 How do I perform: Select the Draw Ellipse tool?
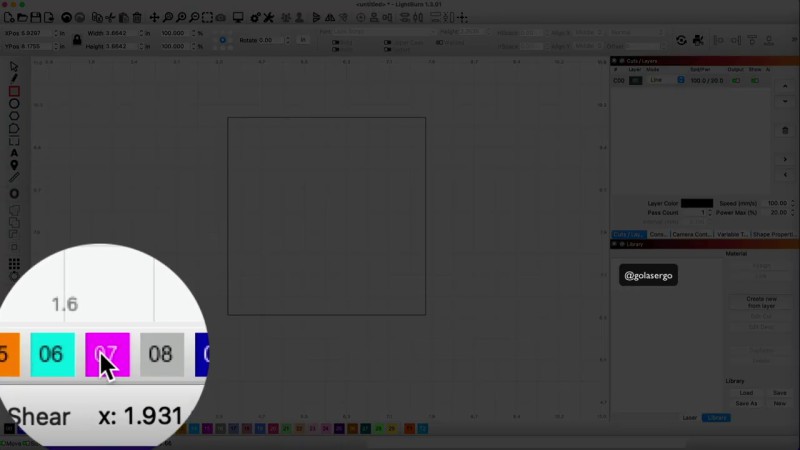(14, 103)
